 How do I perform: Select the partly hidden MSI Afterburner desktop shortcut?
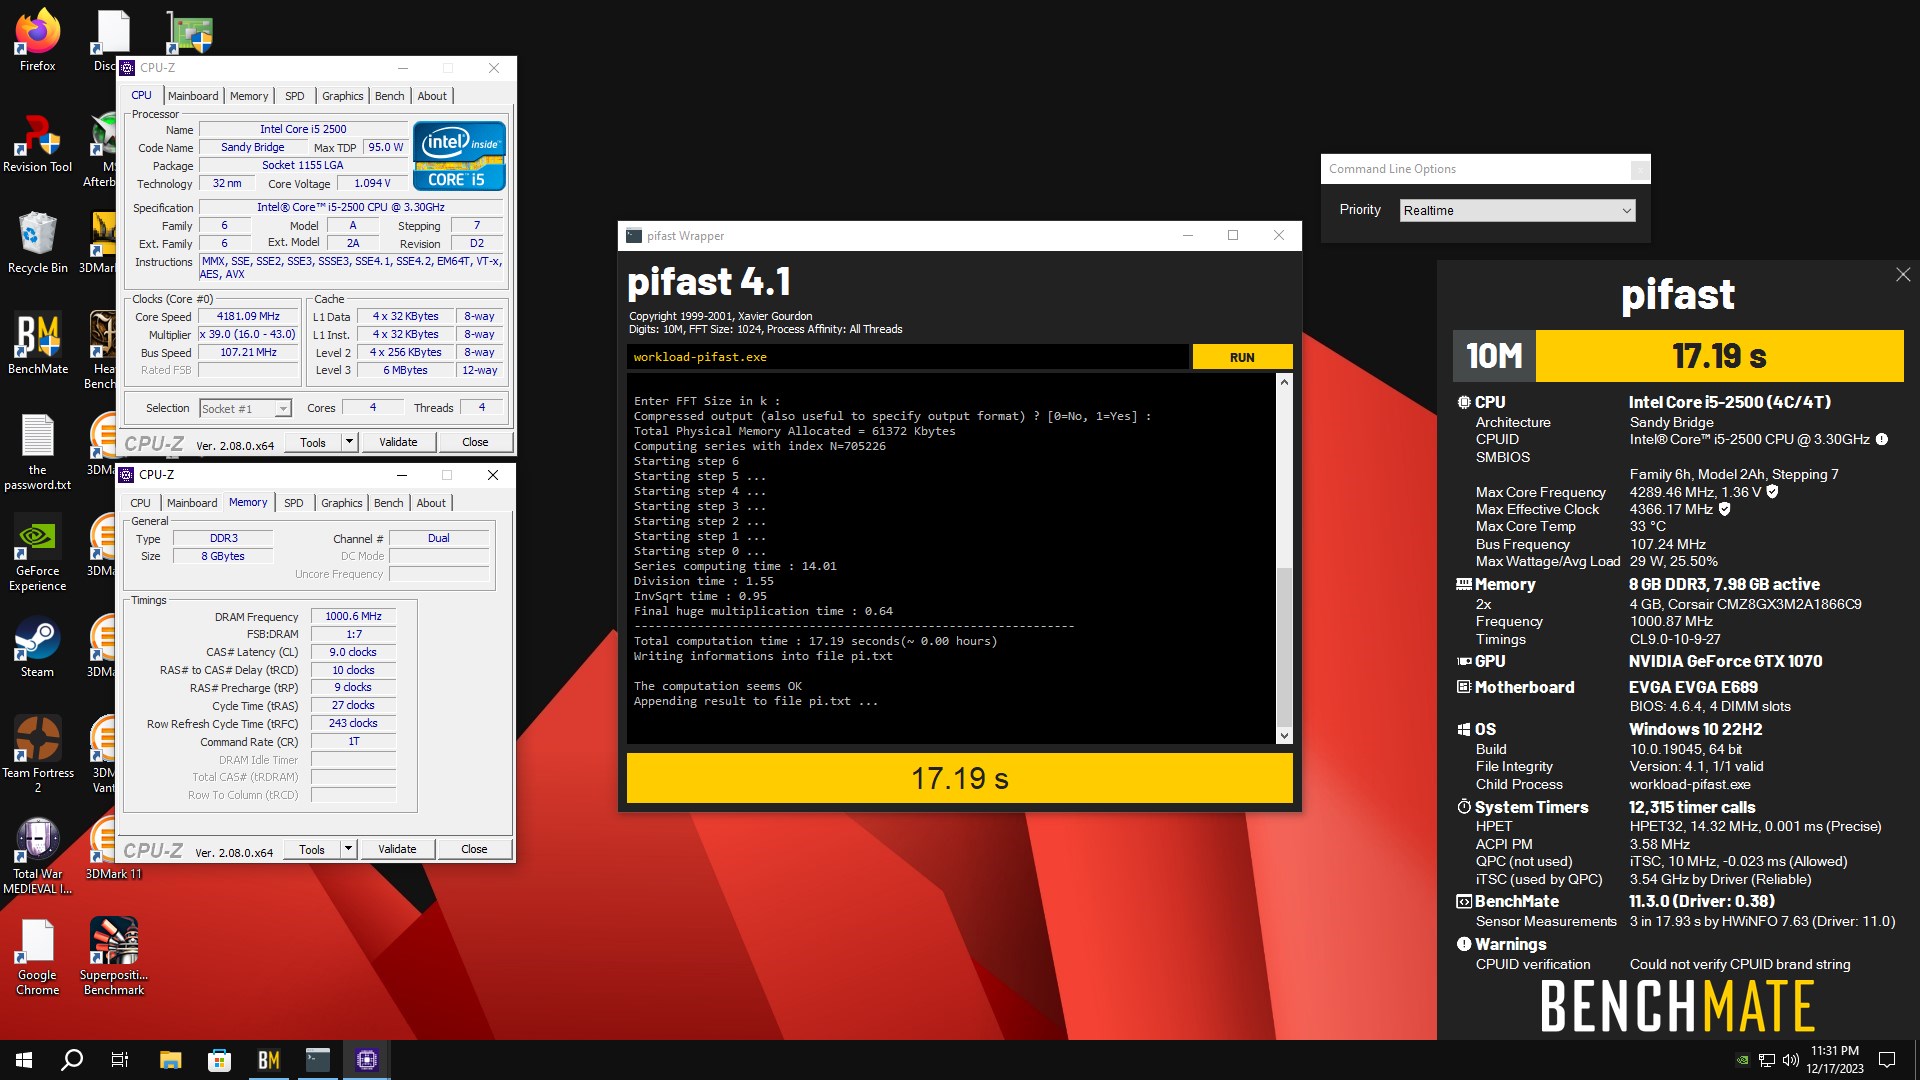click(x=100, y=150)
